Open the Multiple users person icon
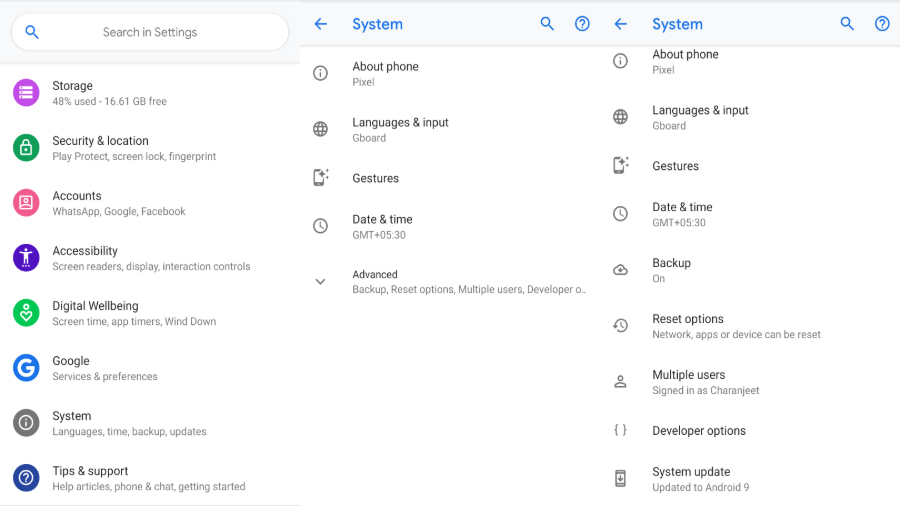This screenshot has height=506, width=900. click(620, 382)
